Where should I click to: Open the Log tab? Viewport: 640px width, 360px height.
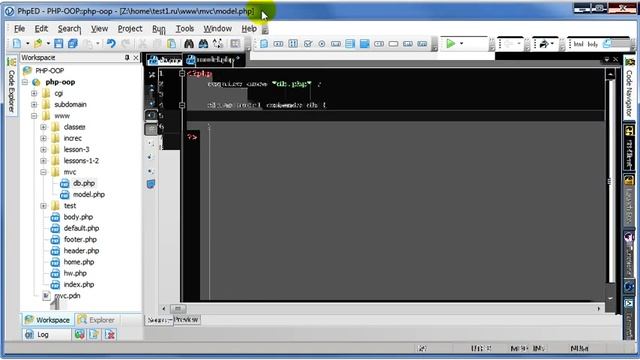tap(46, 335)
